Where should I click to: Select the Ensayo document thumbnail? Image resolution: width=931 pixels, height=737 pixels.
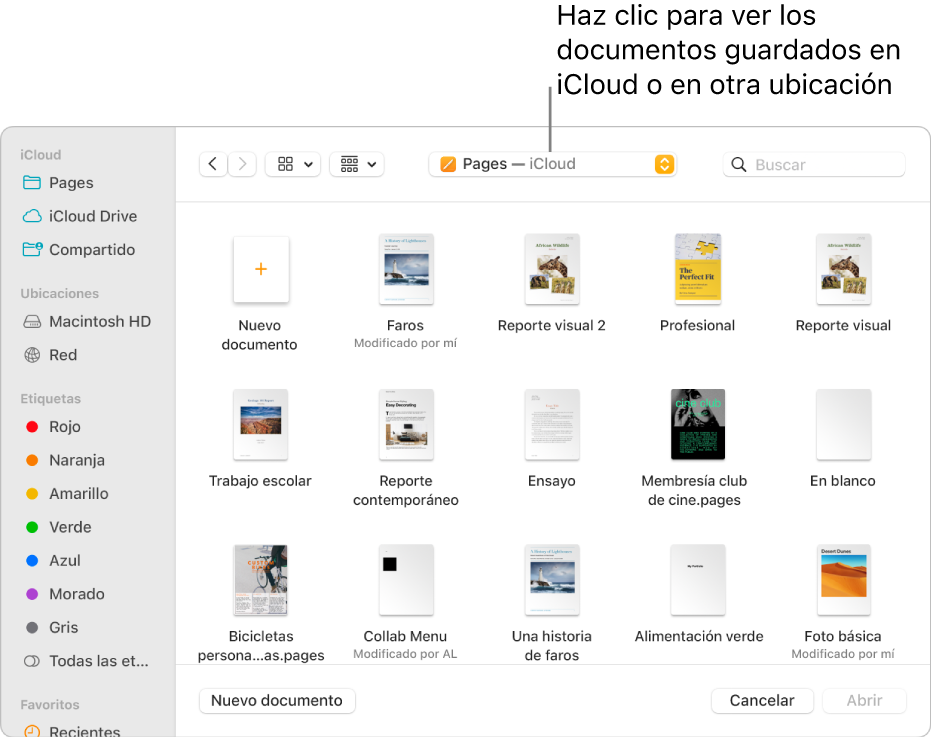pyautogui.click(x=552, y=425)
